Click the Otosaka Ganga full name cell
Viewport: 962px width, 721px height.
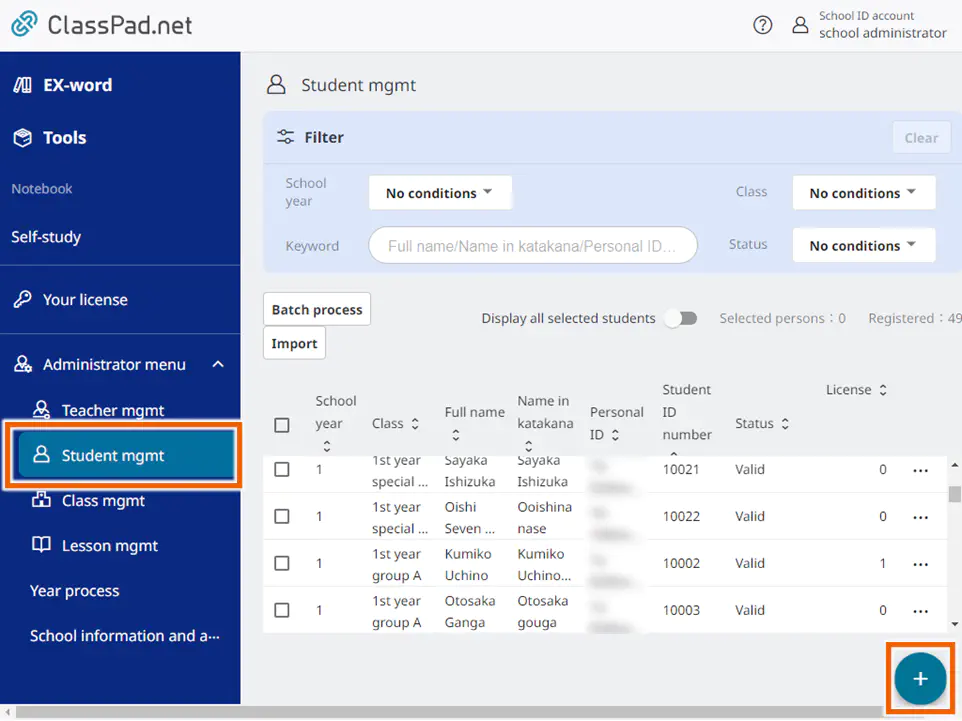click(470, 611)
